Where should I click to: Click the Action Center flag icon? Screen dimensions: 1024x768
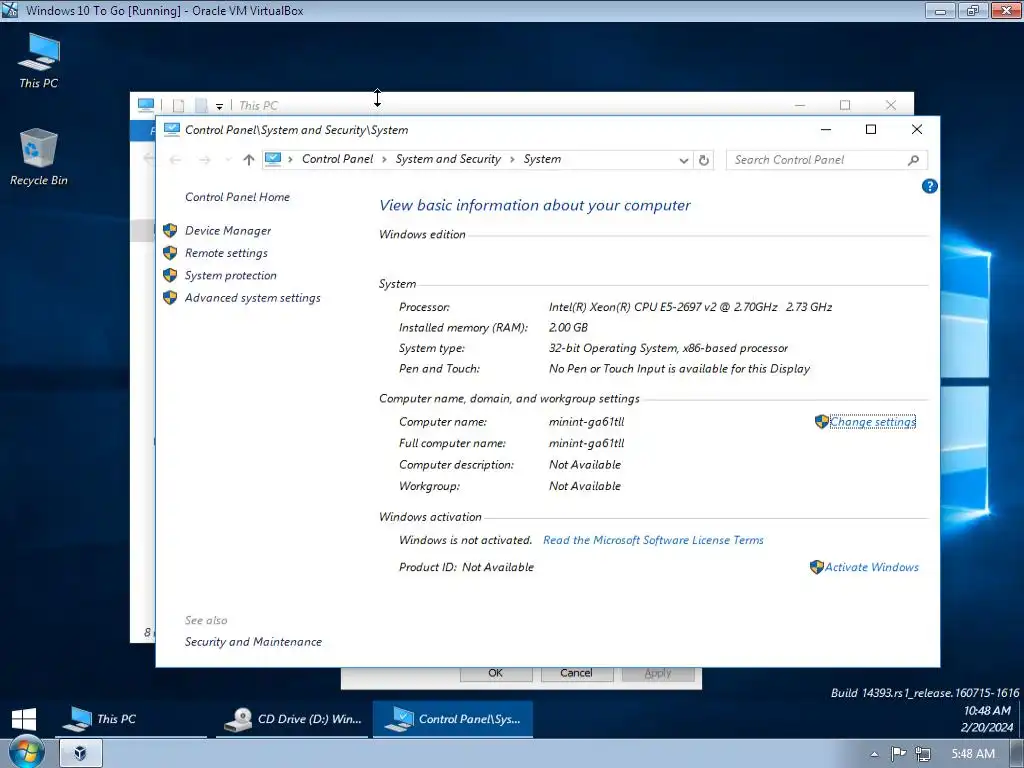click(x=899, y=754)
